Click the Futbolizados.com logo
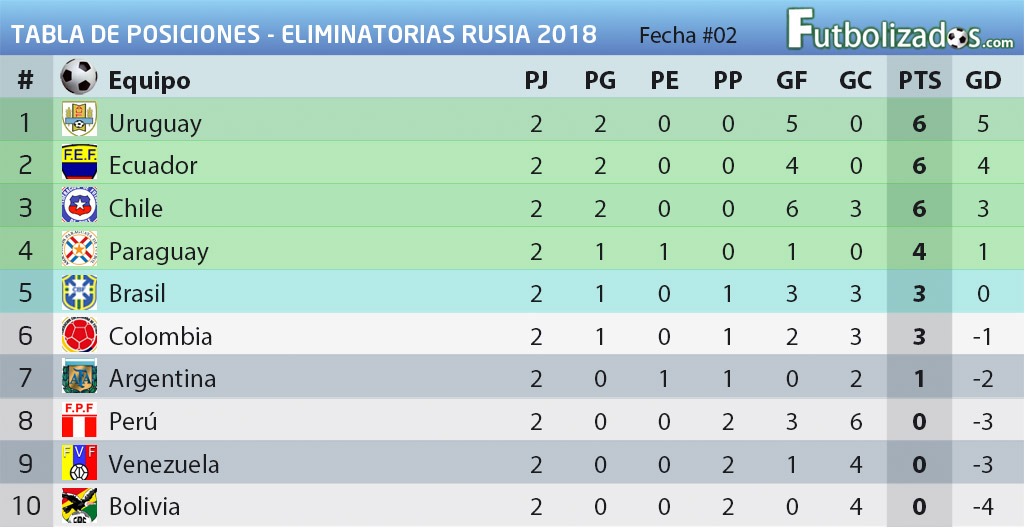The image size is (1024, 529). (x=899, y=30)
